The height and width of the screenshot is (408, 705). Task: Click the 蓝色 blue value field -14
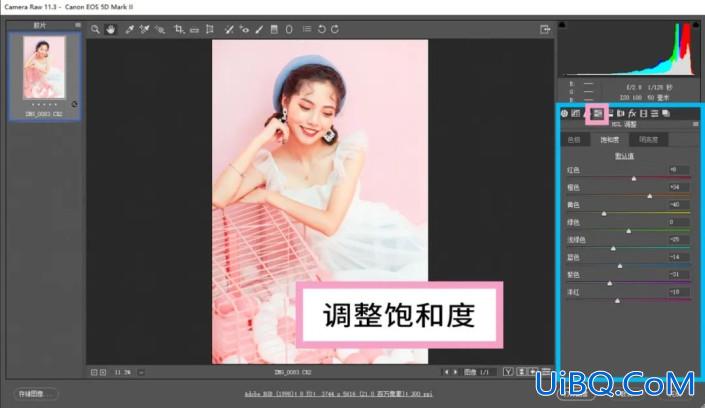(678, 257)
